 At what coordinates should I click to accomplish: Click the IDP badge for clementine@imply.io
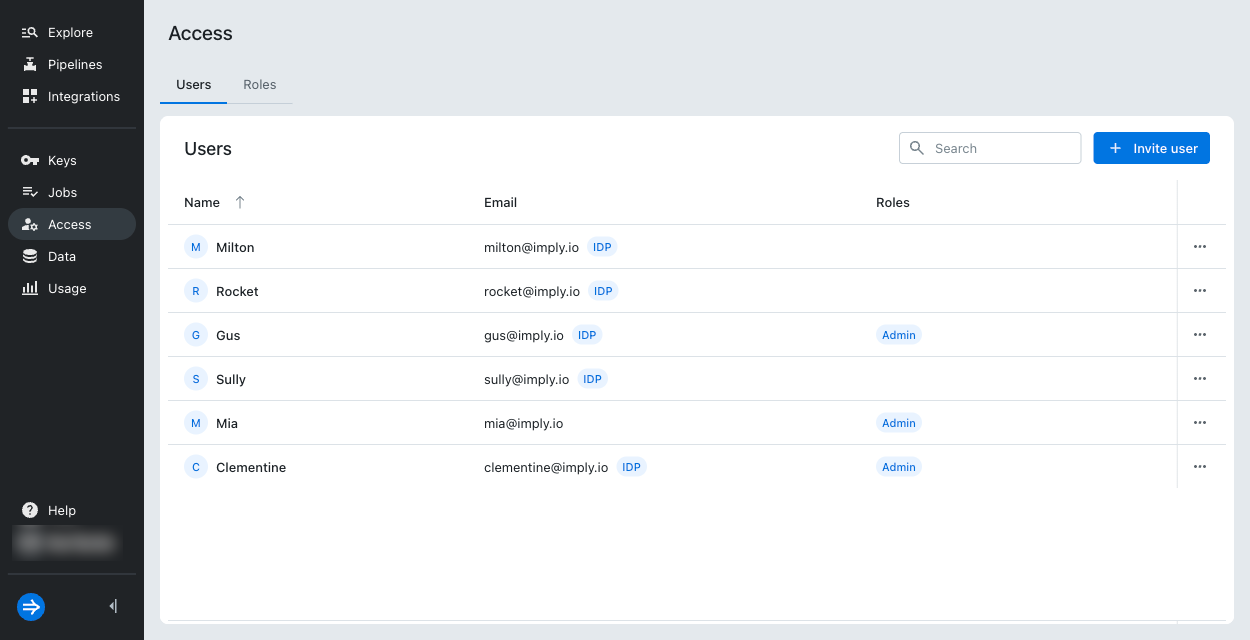tap(631, 467)
